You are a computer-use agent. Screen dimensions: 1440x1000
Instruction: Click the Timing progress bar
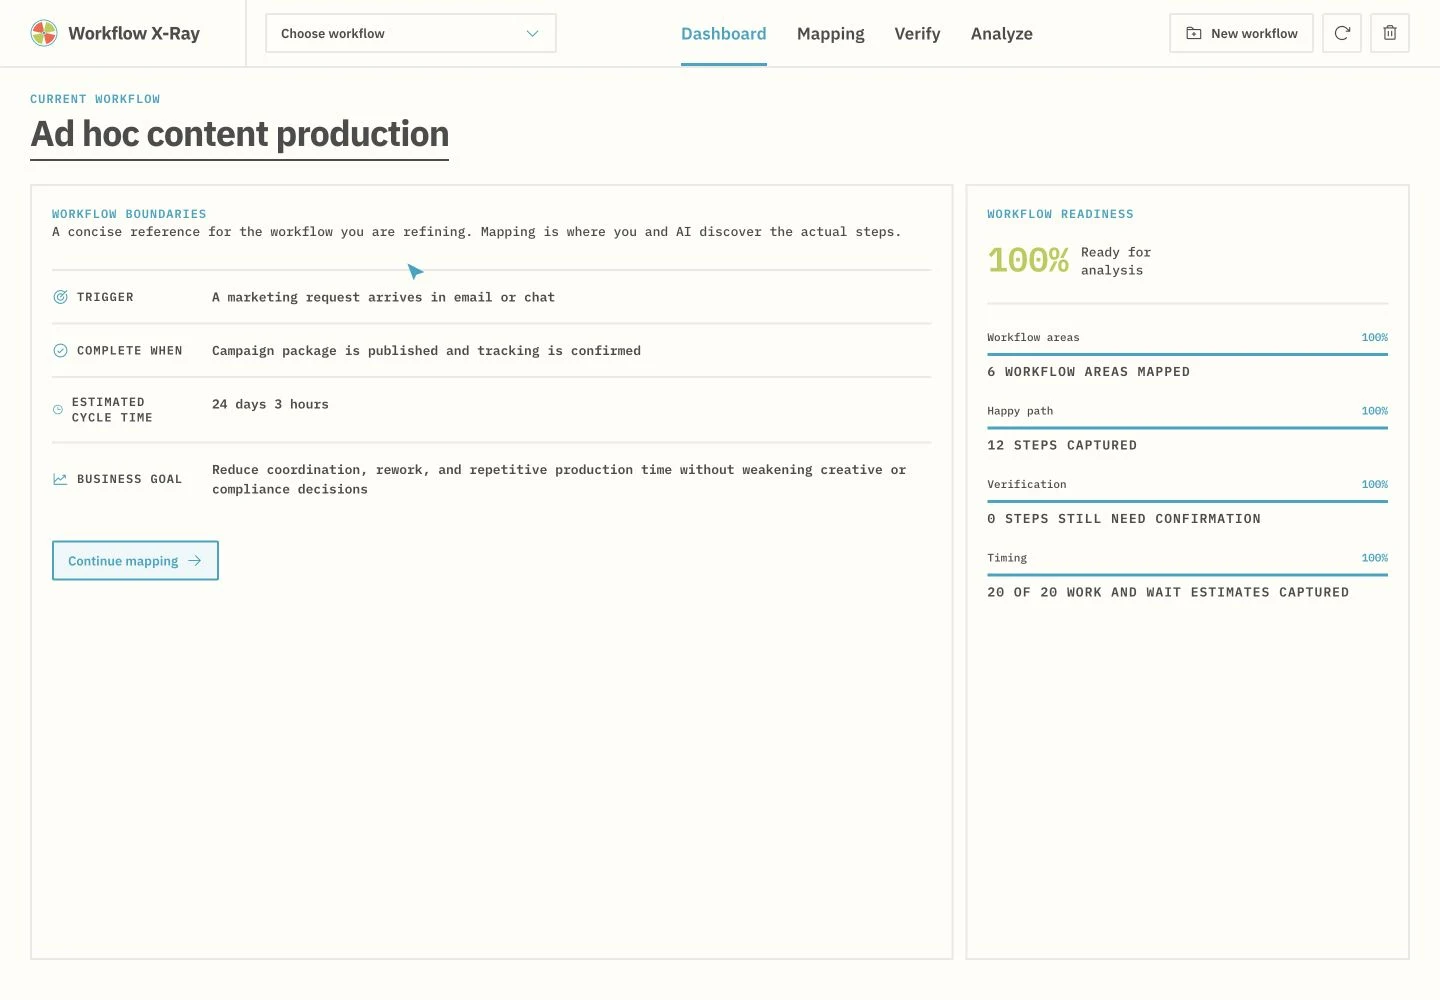pos(1187,575)
